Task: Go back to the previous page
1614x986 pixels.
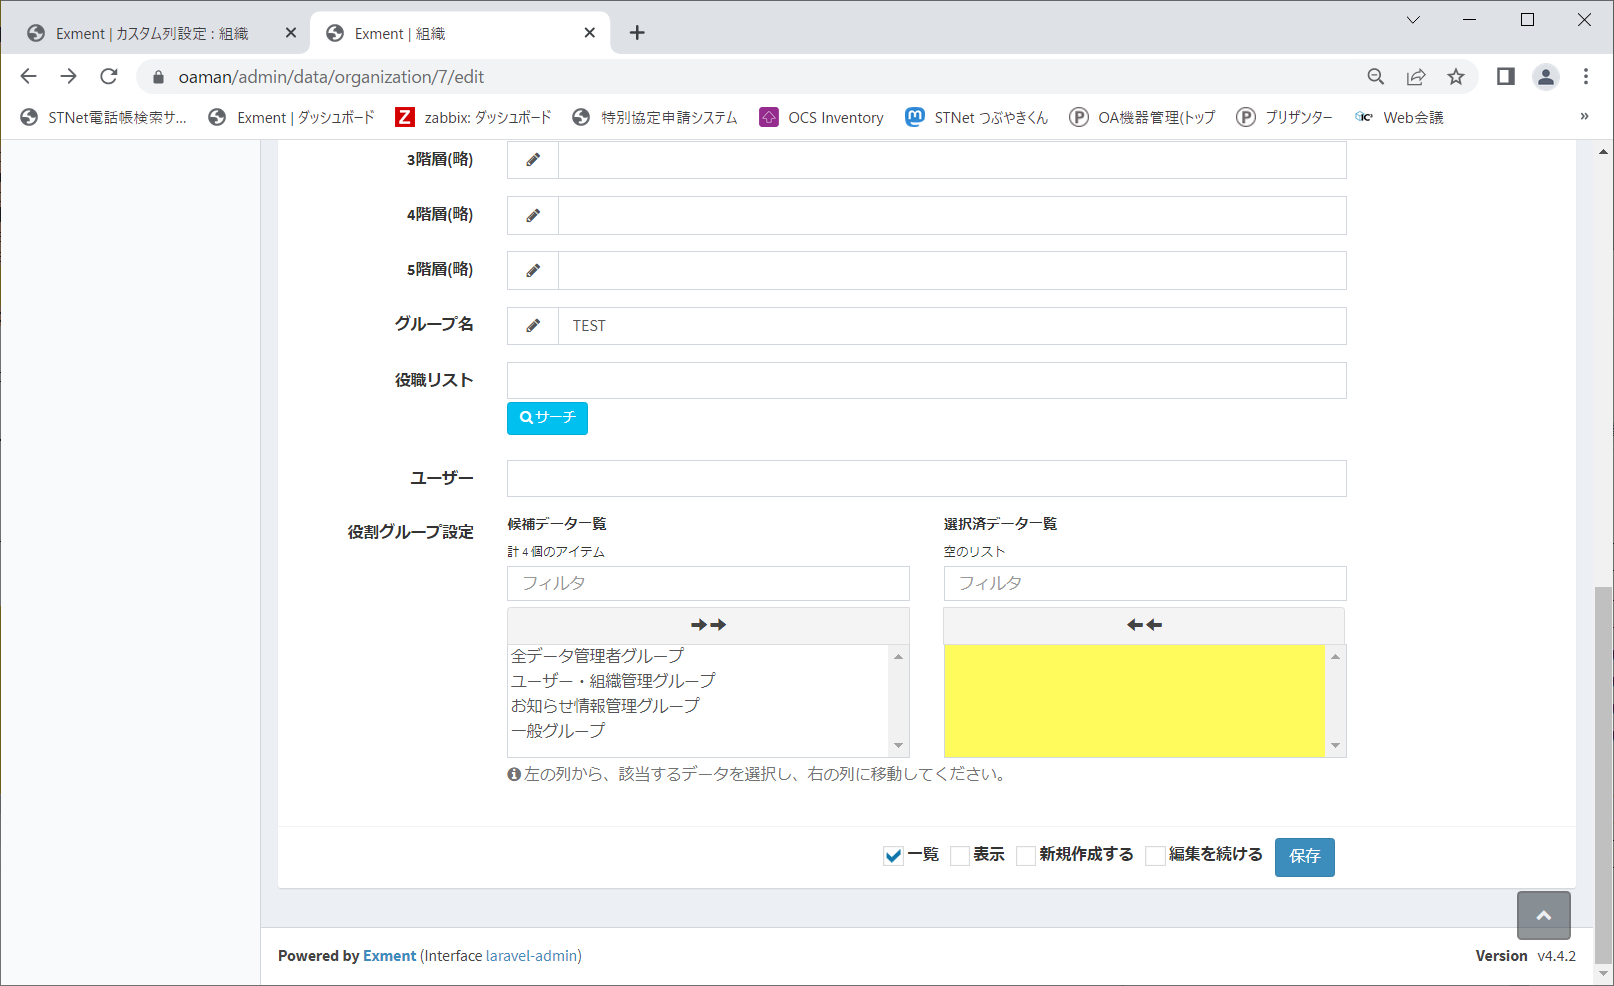Action: 28,76
